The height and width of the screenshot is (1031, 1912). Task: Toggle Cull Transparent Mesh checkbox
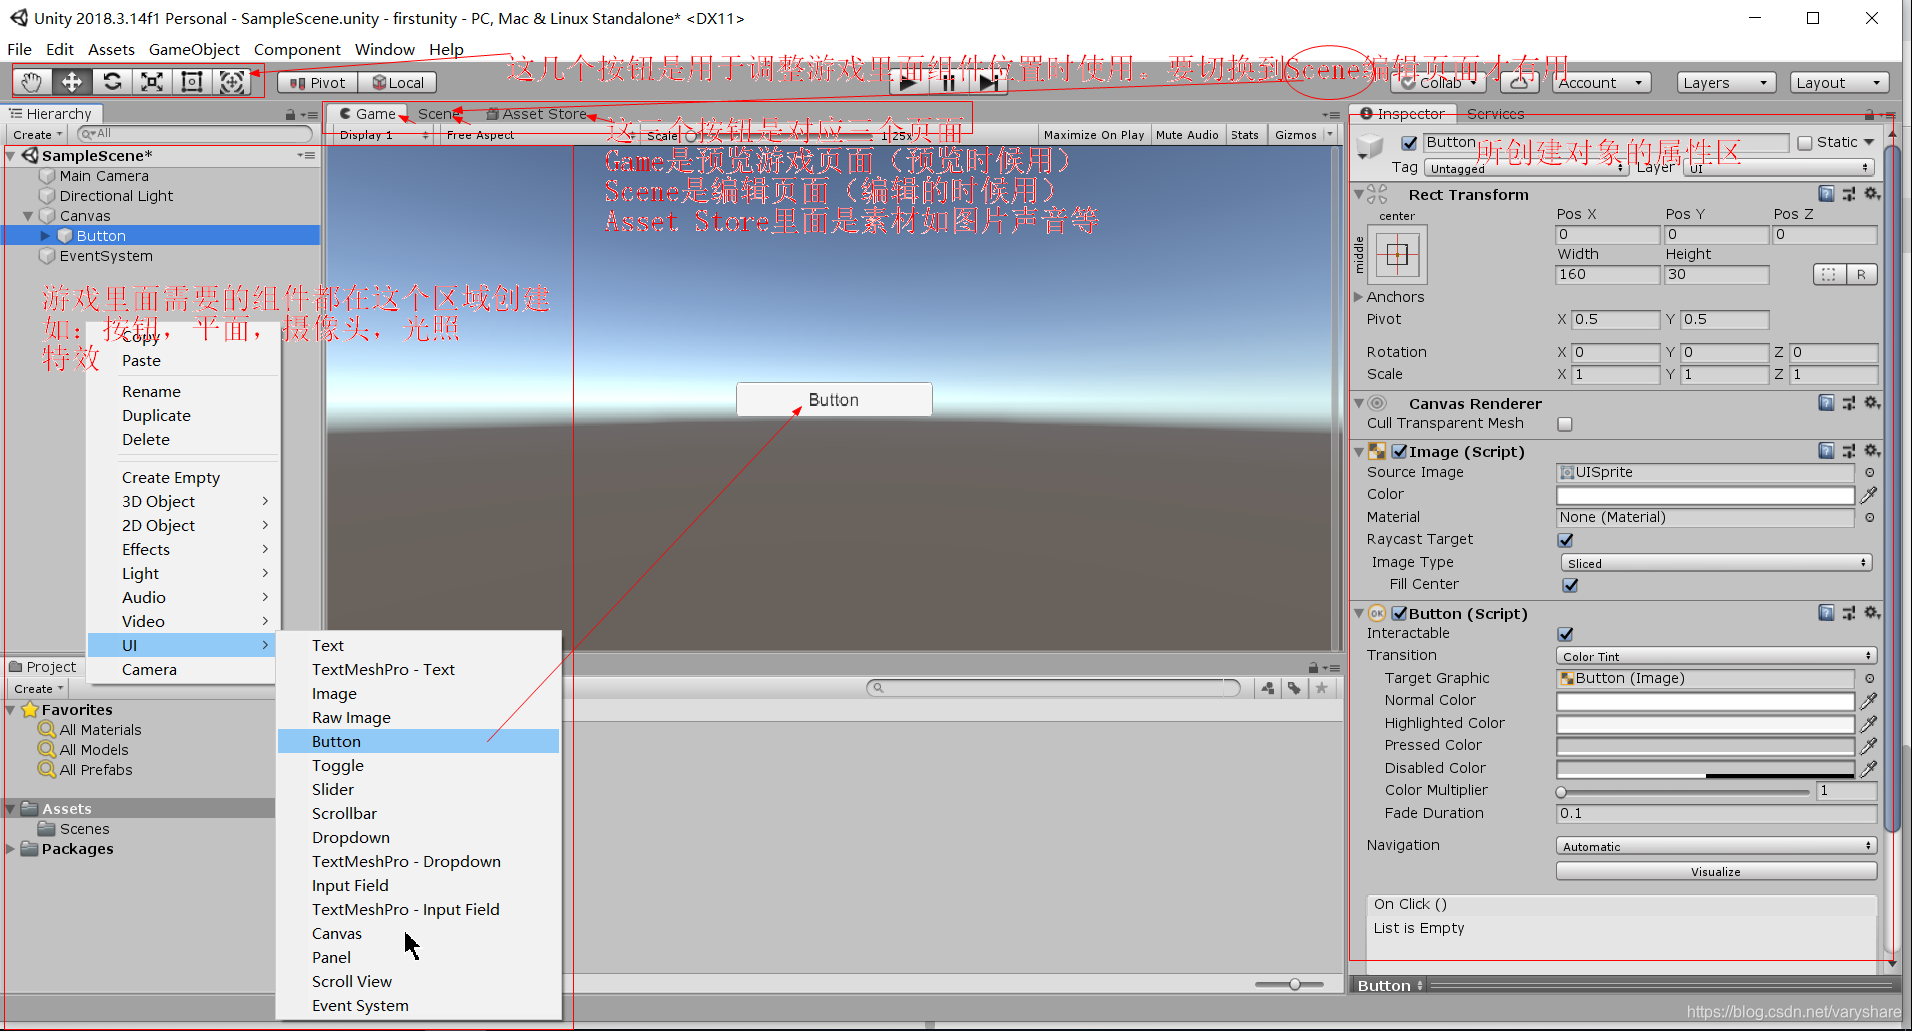point(1565,424)
